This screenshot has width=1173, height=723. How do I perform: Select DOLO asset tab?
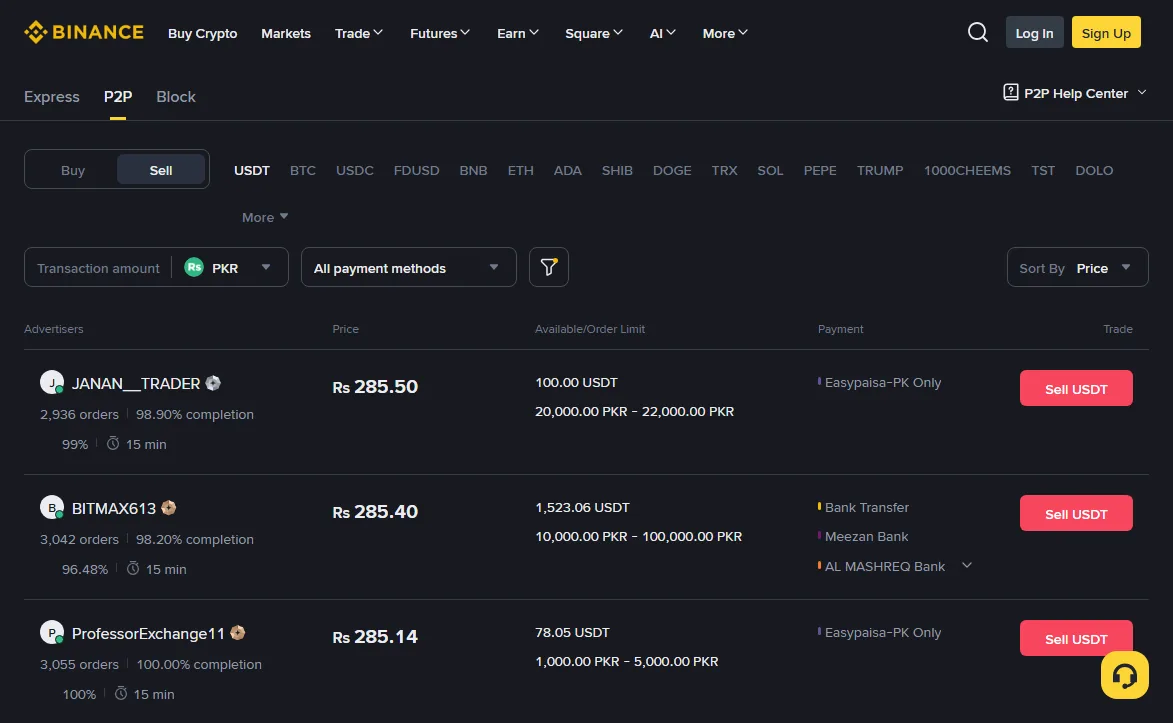coord(1094,170)
